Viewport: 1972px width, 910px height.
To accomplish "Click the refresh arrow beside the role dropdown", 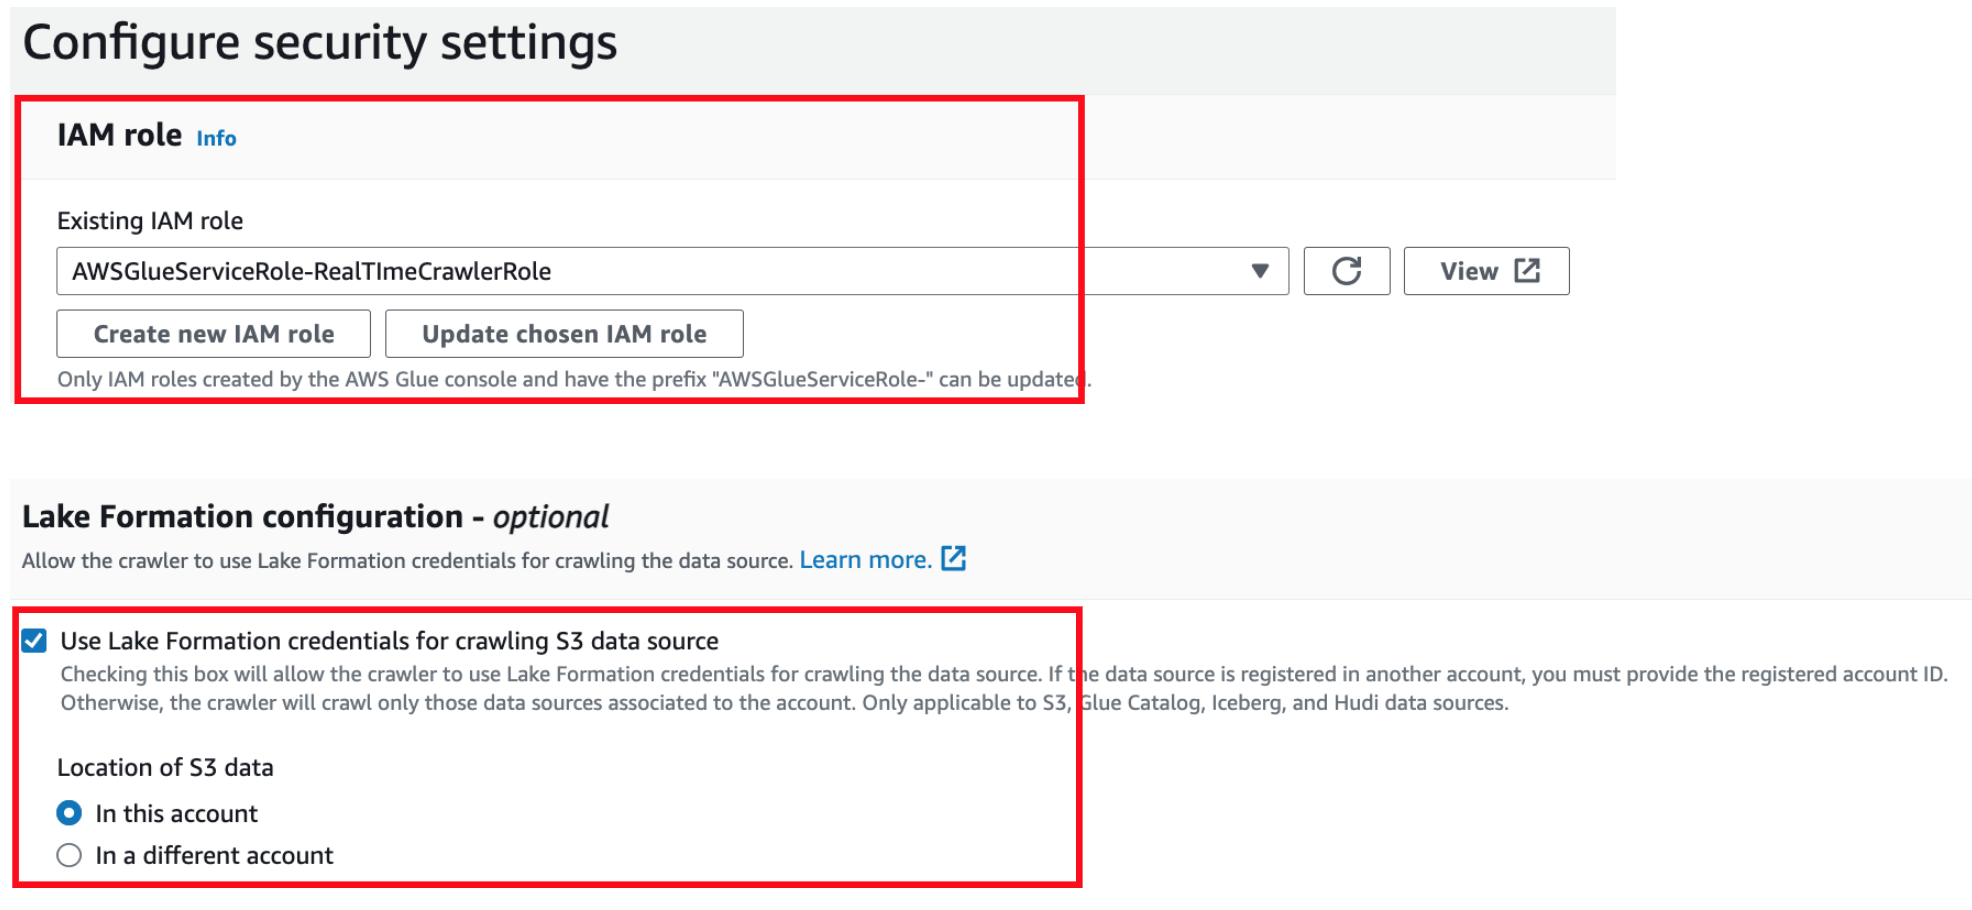I will coord(1345,271).
